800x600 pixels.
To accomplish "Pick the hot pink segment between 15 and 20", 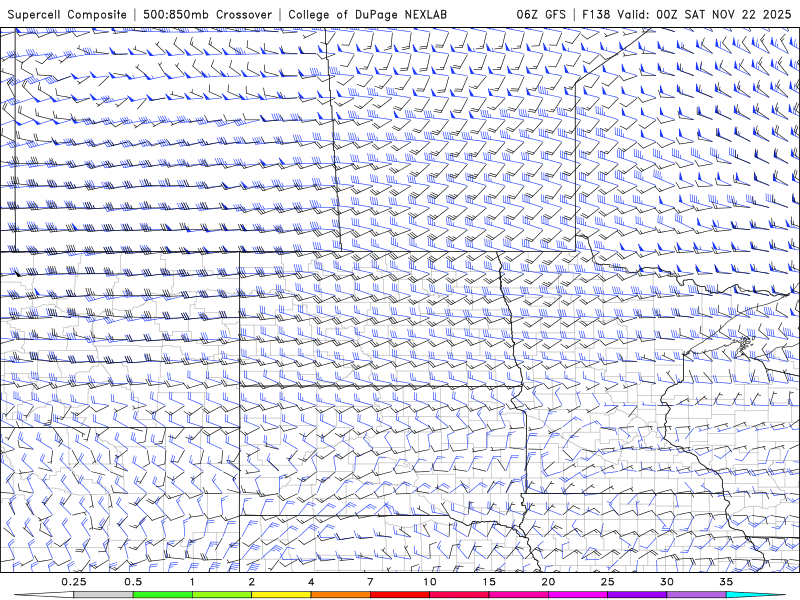I will tap(518, 594).
